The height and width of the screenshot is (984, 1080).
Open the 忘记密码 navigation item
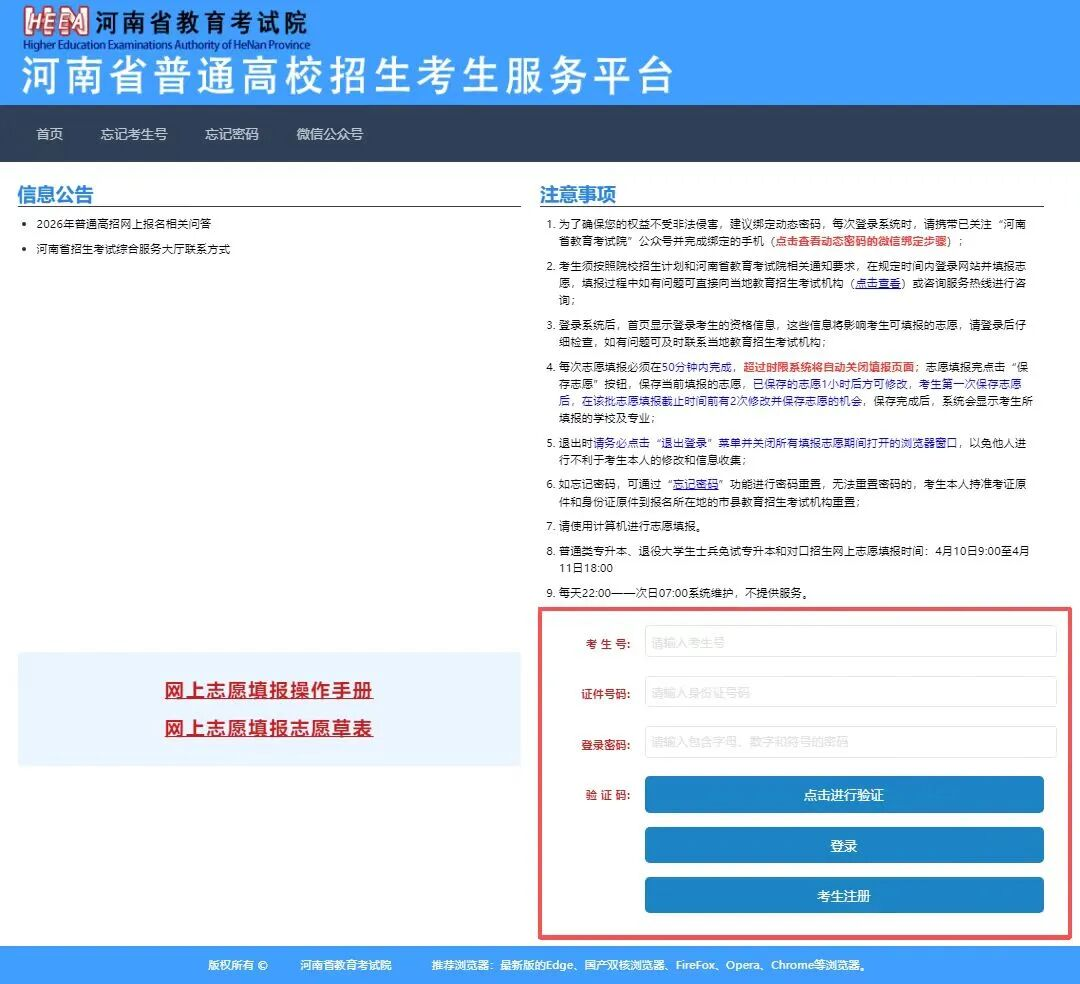[x=231, y=133]
